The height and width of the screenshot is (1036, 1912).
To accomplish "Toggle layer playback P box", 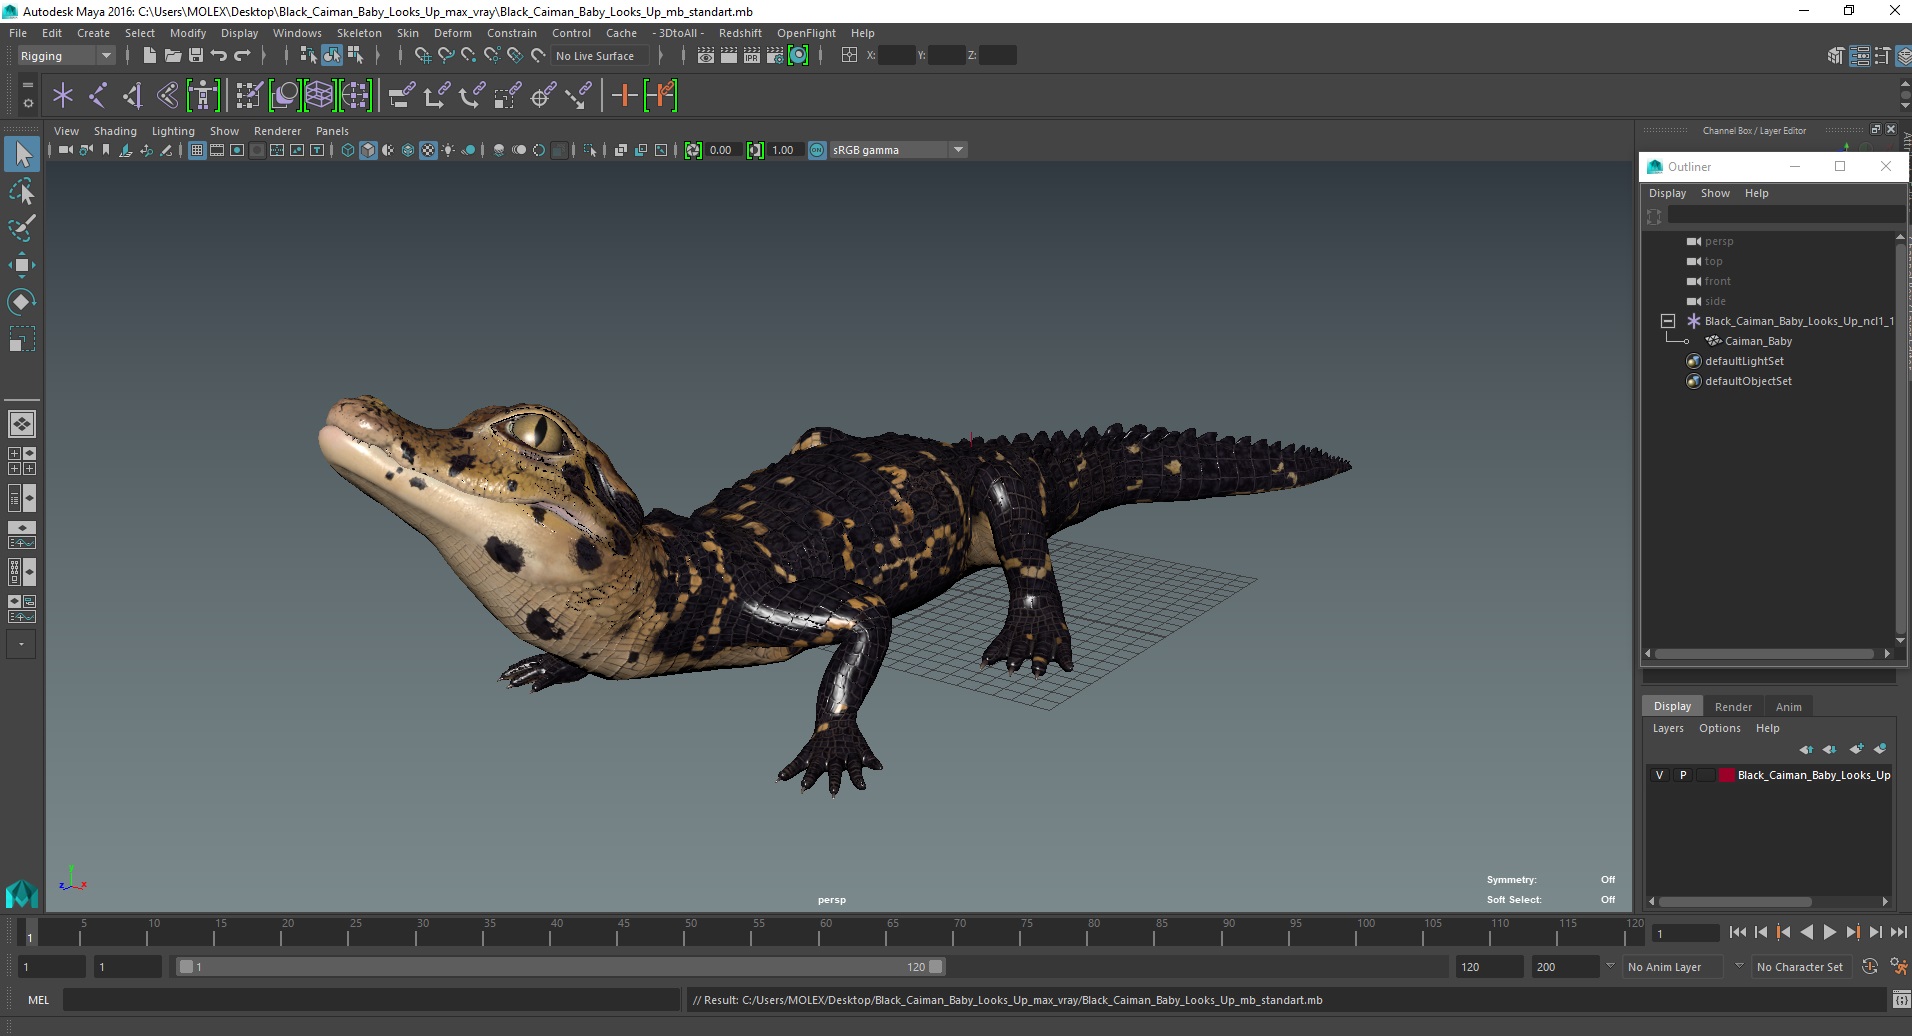I will point(1683,775).
